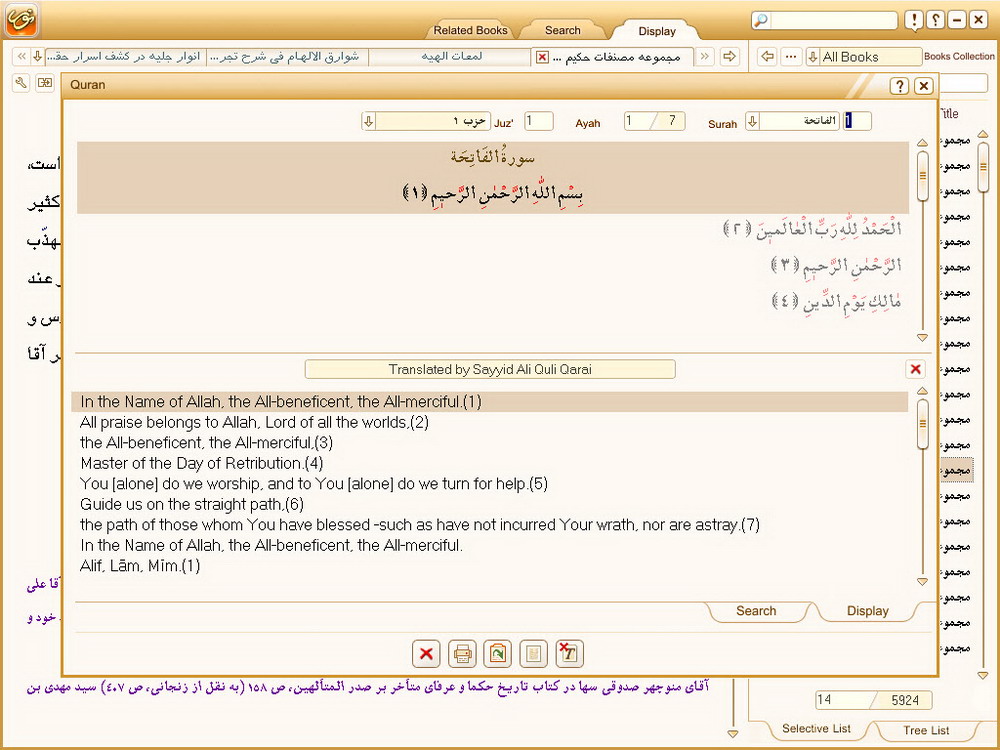Click the Translated by Sayyid Ali Quli Qarai button

click(x=490, y=369)
